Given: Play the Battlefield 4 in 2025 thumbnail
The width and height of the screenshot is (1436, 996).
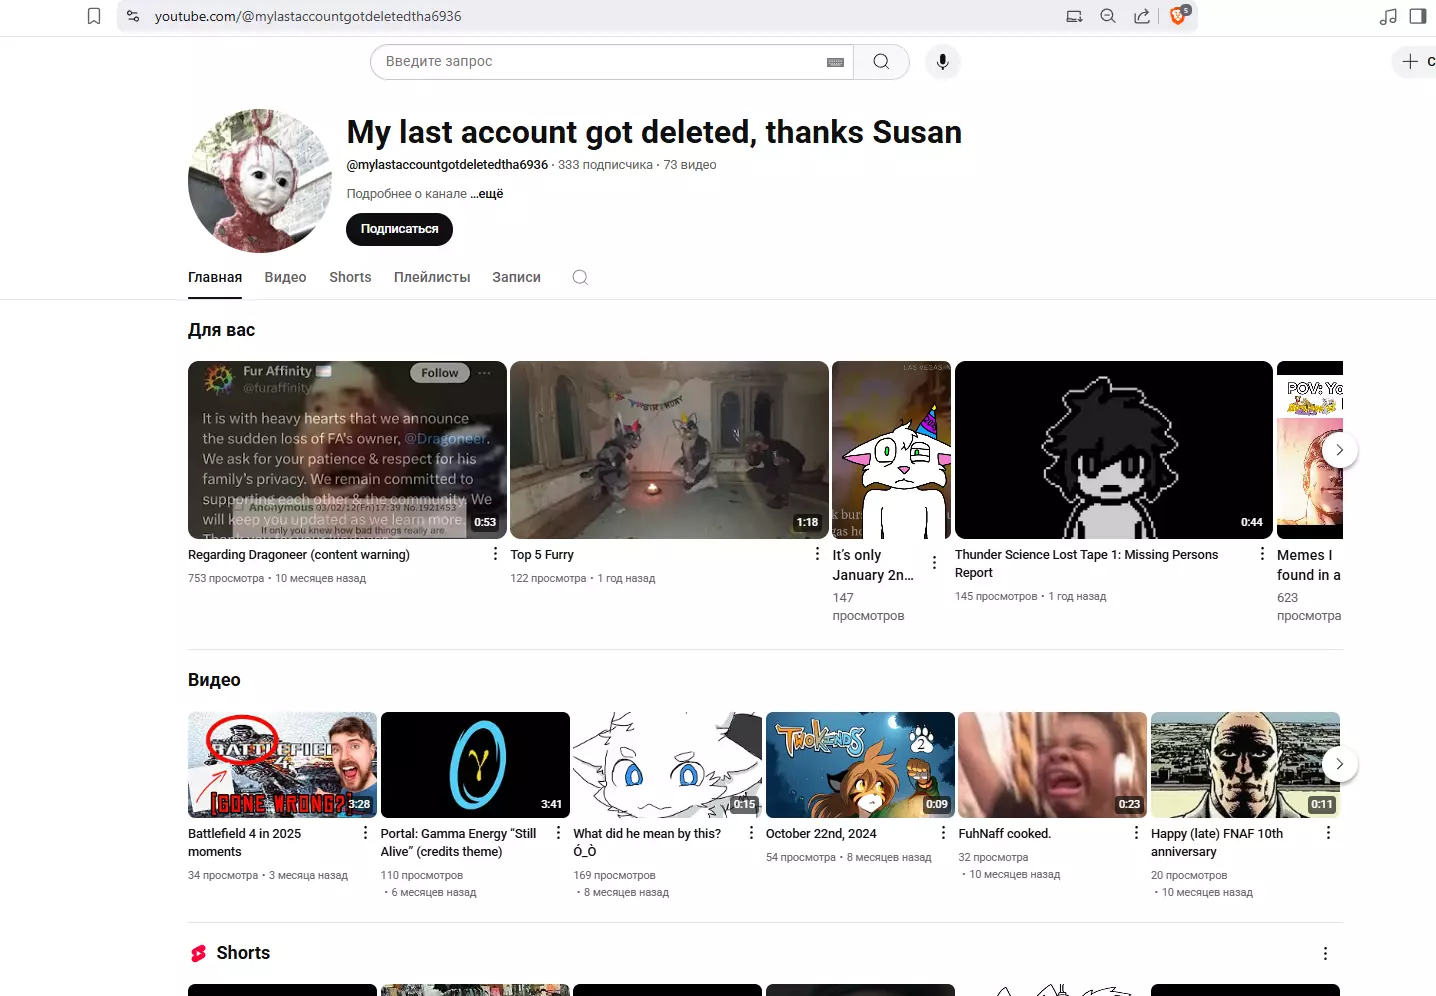Looking at the screenshot, I should (282, 765).
